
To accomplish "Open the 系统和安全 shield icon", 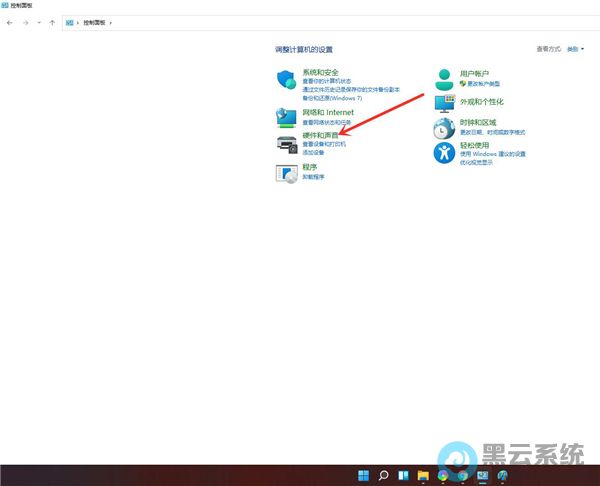I will point(287,80).
